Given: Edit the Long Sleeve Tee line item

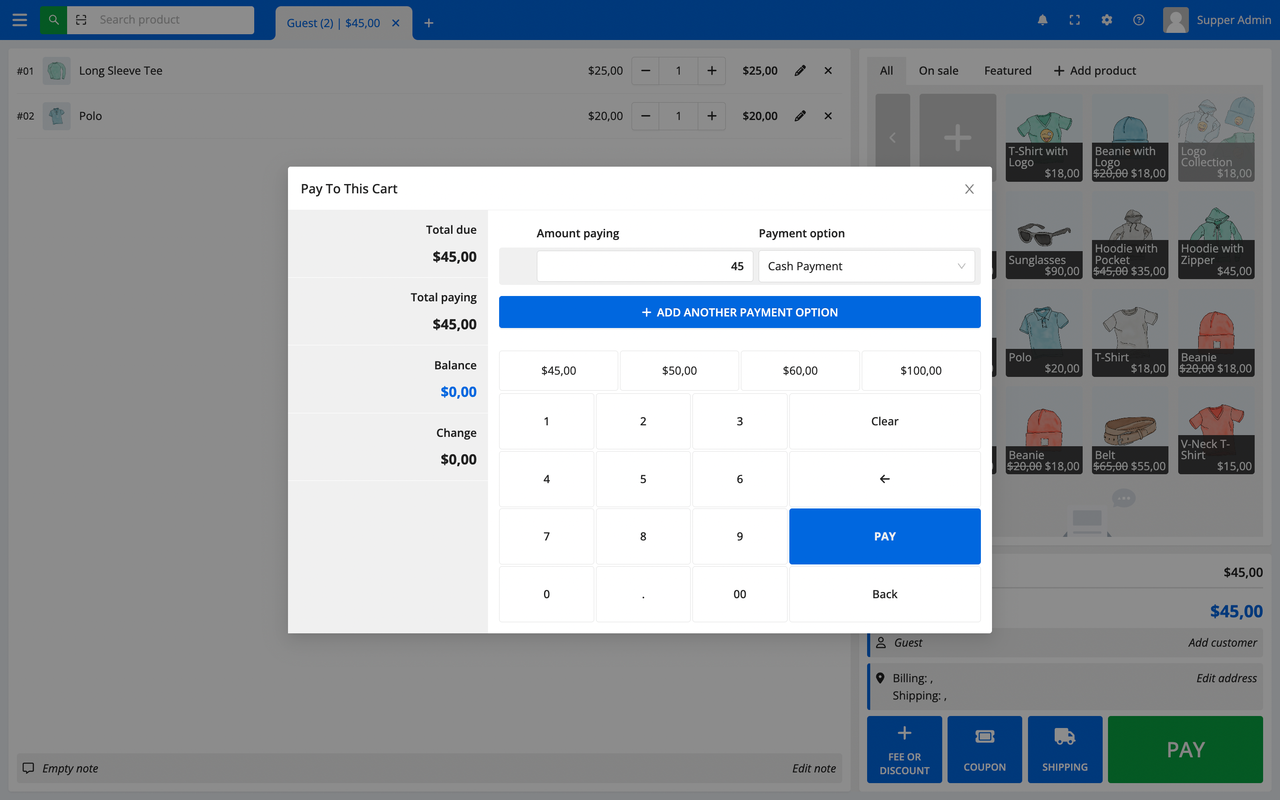Looking at the screenshot, I should [800, 71].
